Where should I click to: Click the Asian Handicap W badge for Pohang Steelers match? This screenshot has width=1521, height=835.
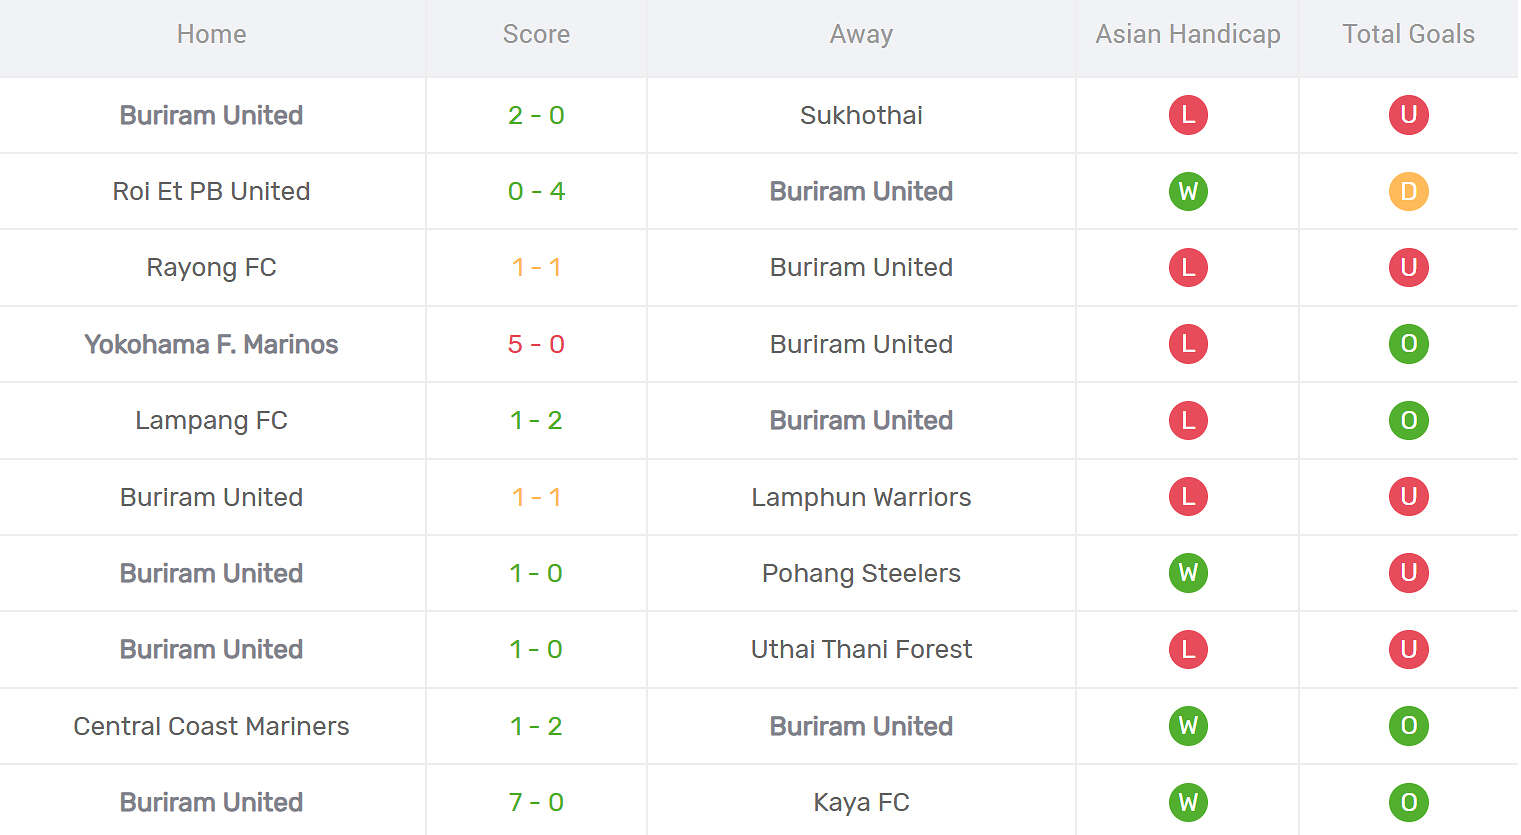(1188, 573)
